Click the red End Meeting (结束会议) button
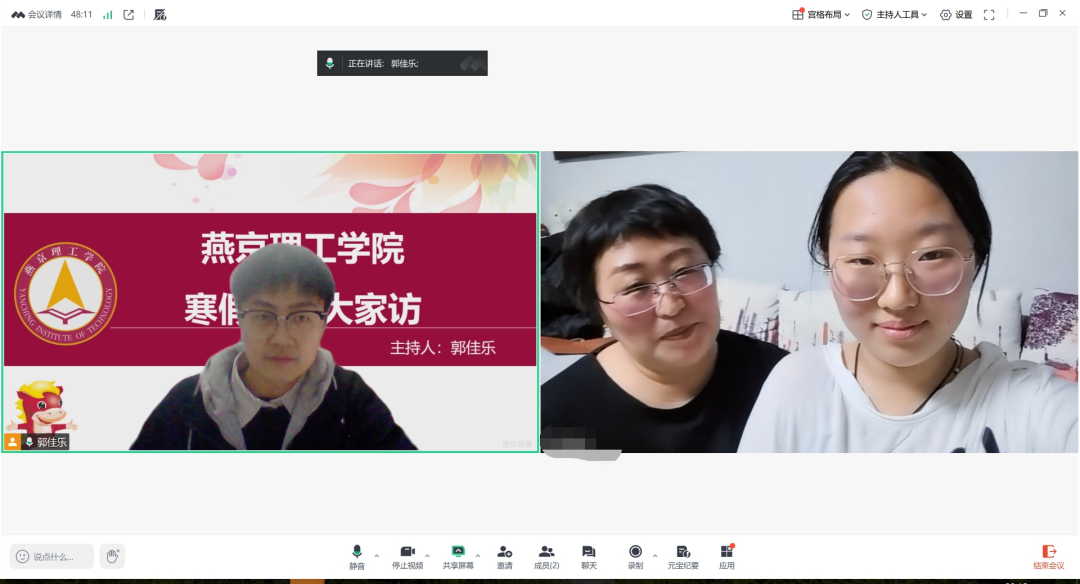This screenshot has height=584, width=1080. (1049, 556)
